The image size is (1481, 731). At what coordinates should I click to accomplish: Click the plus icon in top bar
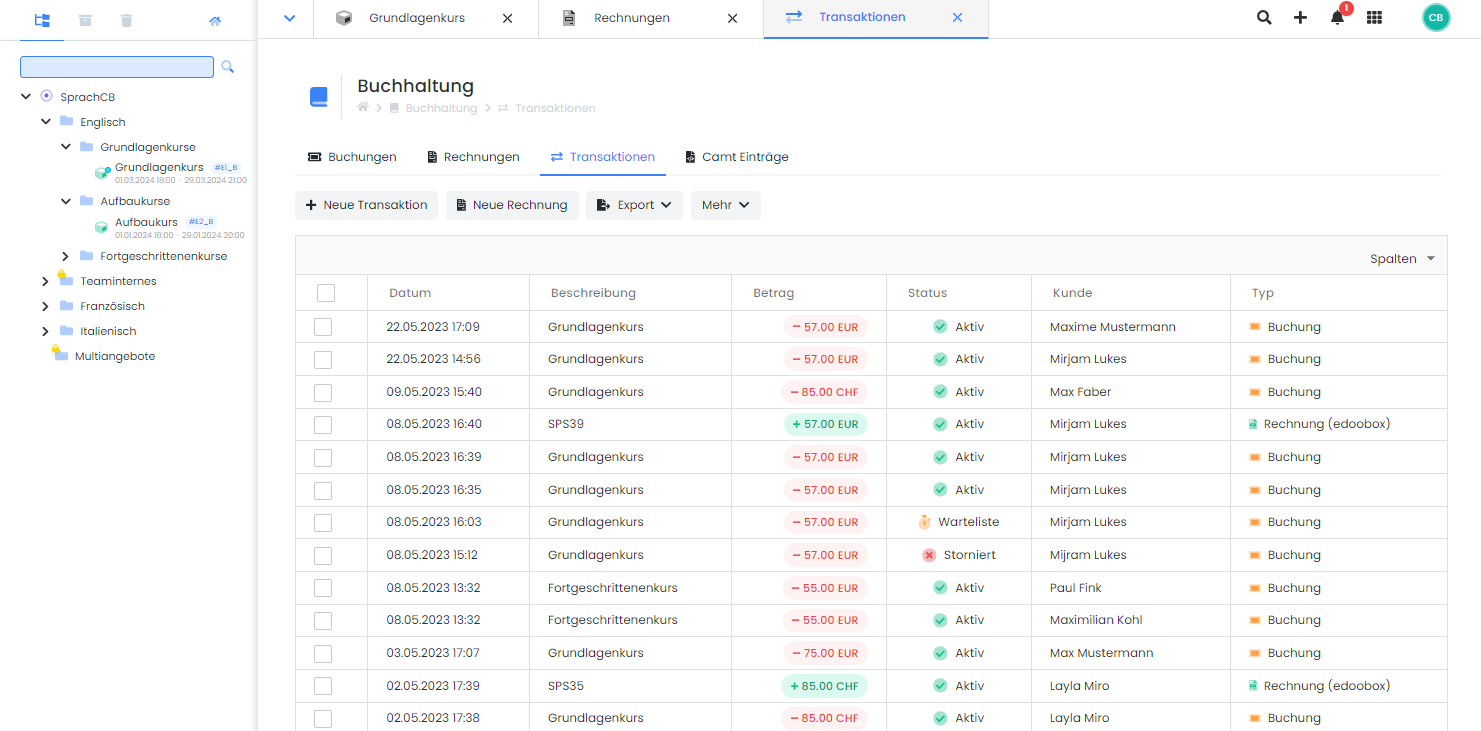(x=1300, y=18)
